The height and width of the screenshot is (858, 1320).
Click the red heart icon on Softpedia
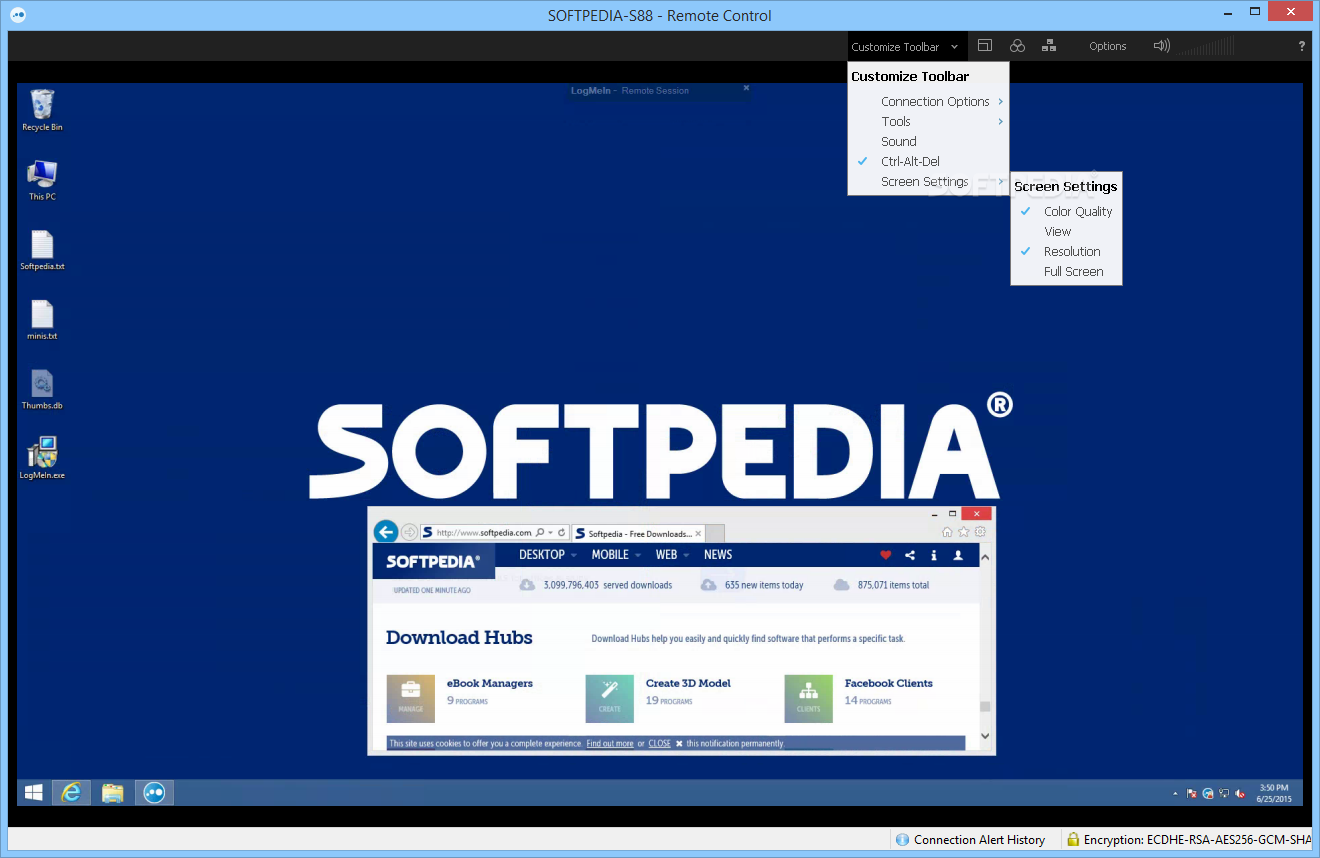pos(885,555)
